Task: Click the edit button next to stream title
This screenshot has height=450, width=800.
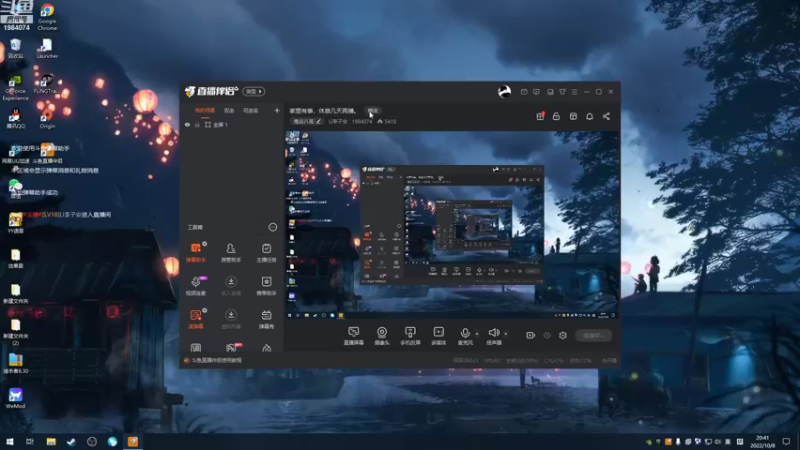Action: (x=373, y=110)
